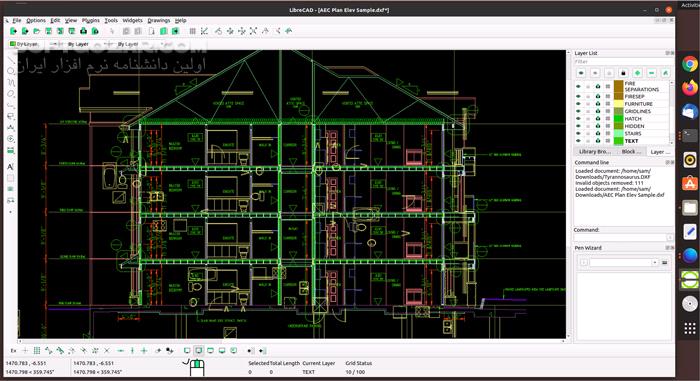Image resolution: width=700 pixels, height=381 pixels.
Task: Open Terminal from Ubuntu dock
Action: click(x=690, y=135)
